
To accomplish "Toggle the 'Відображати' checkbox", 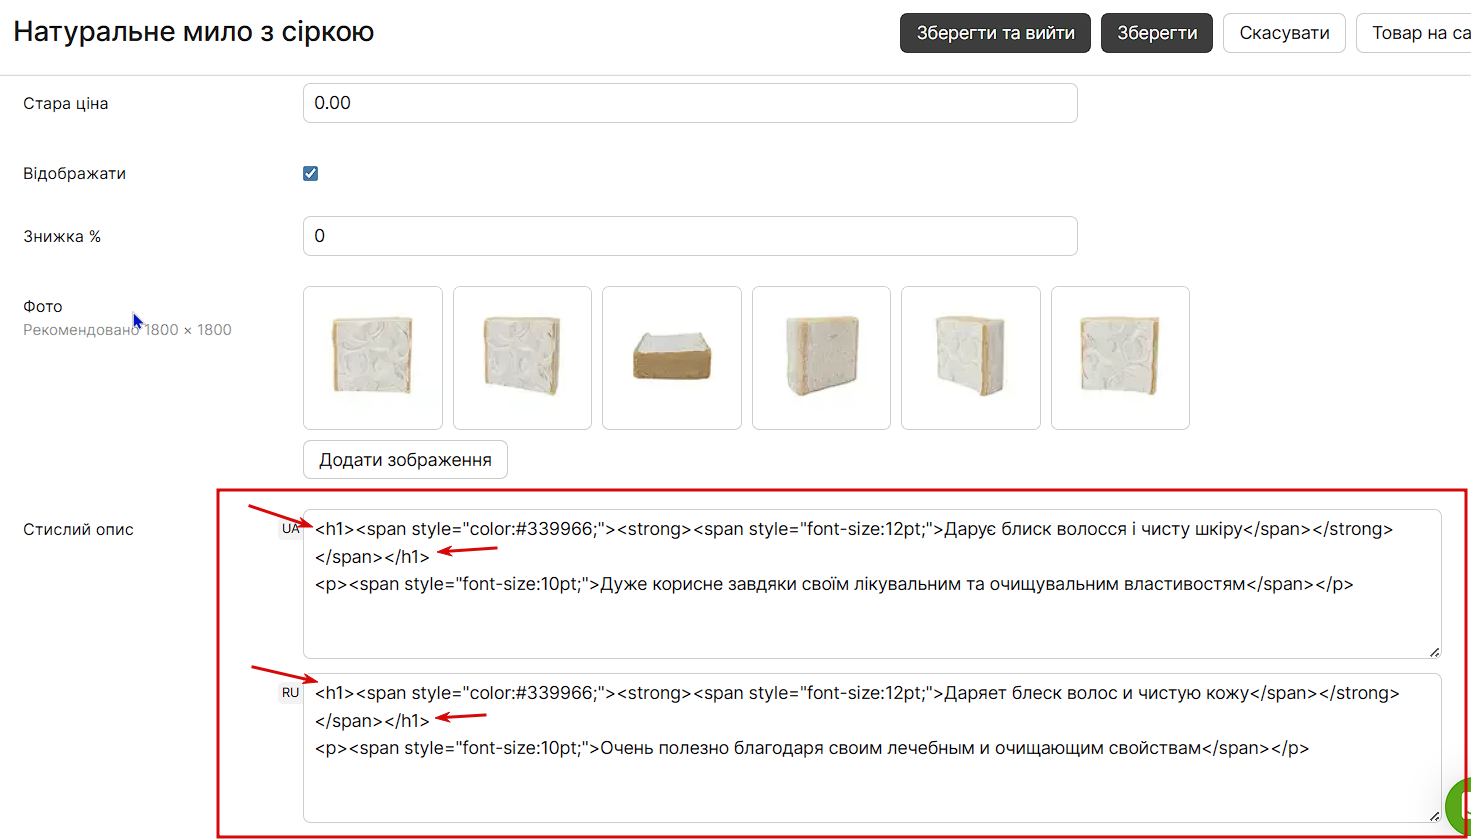I will pyautogui.click(x=310, y=173).
